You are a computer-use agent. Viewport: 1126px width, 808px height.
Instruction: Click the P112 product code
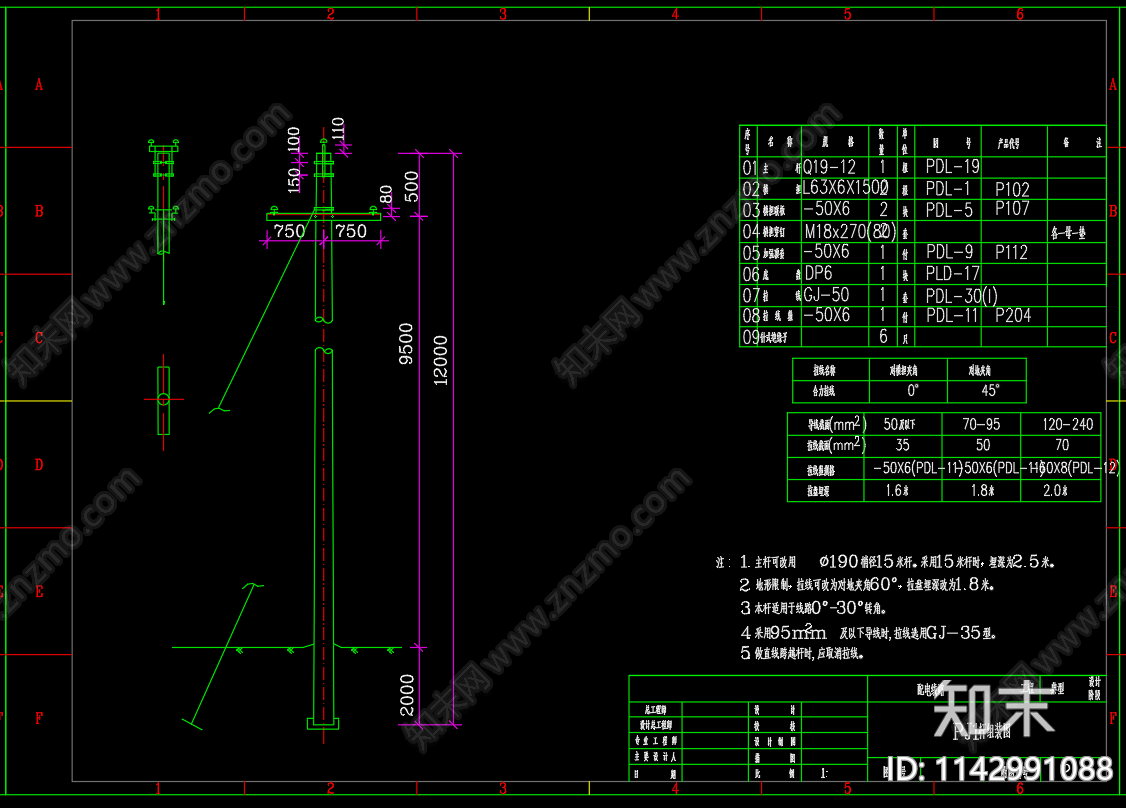(1012, 253)
